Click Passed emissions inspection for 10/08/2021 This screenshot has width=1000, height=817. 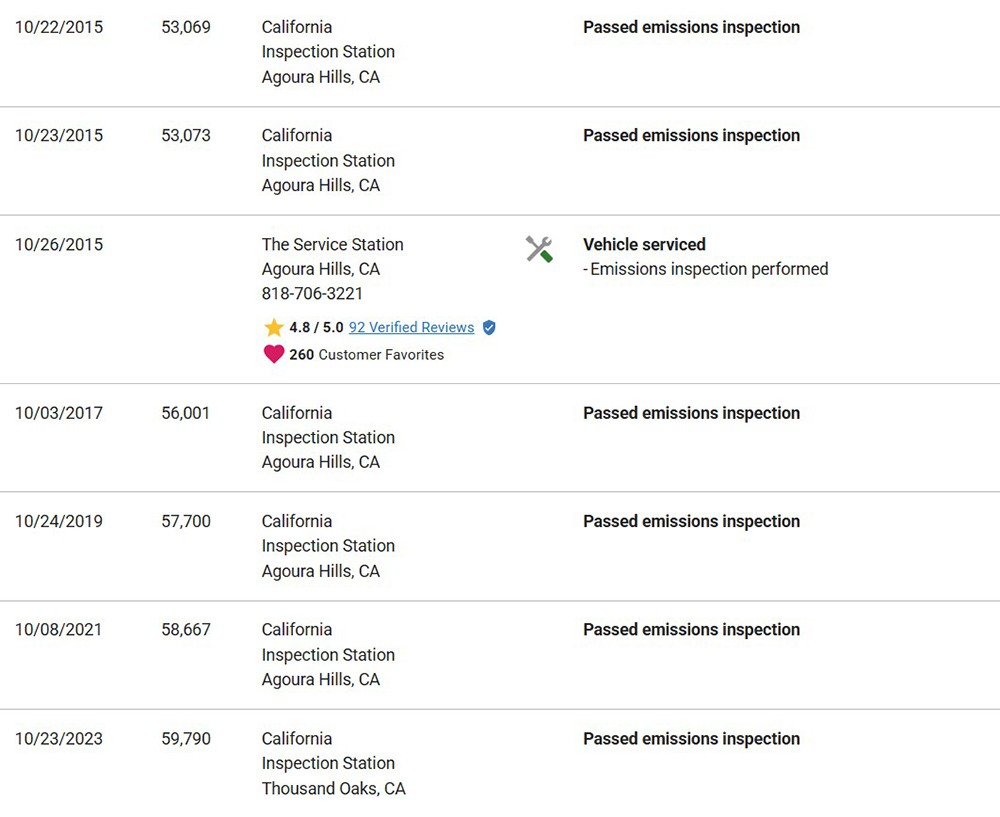pos(691,630)
